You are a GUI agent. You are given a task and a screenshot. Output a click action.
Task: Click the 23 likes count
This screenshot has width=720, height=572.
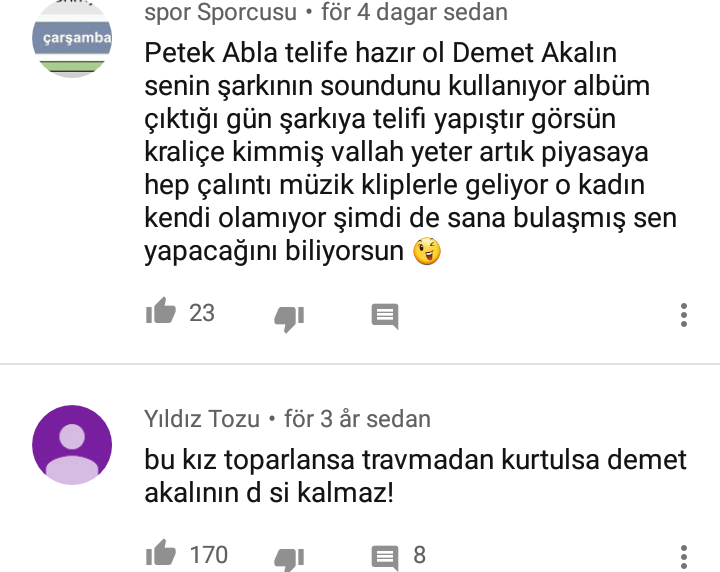[202, 313]
